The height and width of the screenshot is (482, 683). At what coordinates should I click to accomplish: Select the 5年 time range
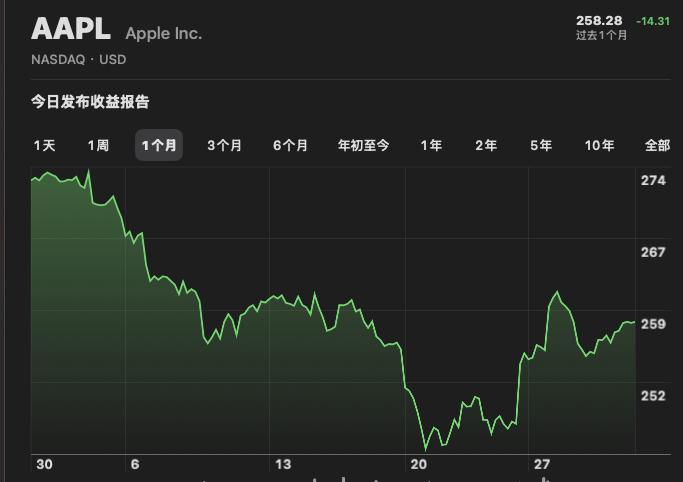tap(541, 146)
